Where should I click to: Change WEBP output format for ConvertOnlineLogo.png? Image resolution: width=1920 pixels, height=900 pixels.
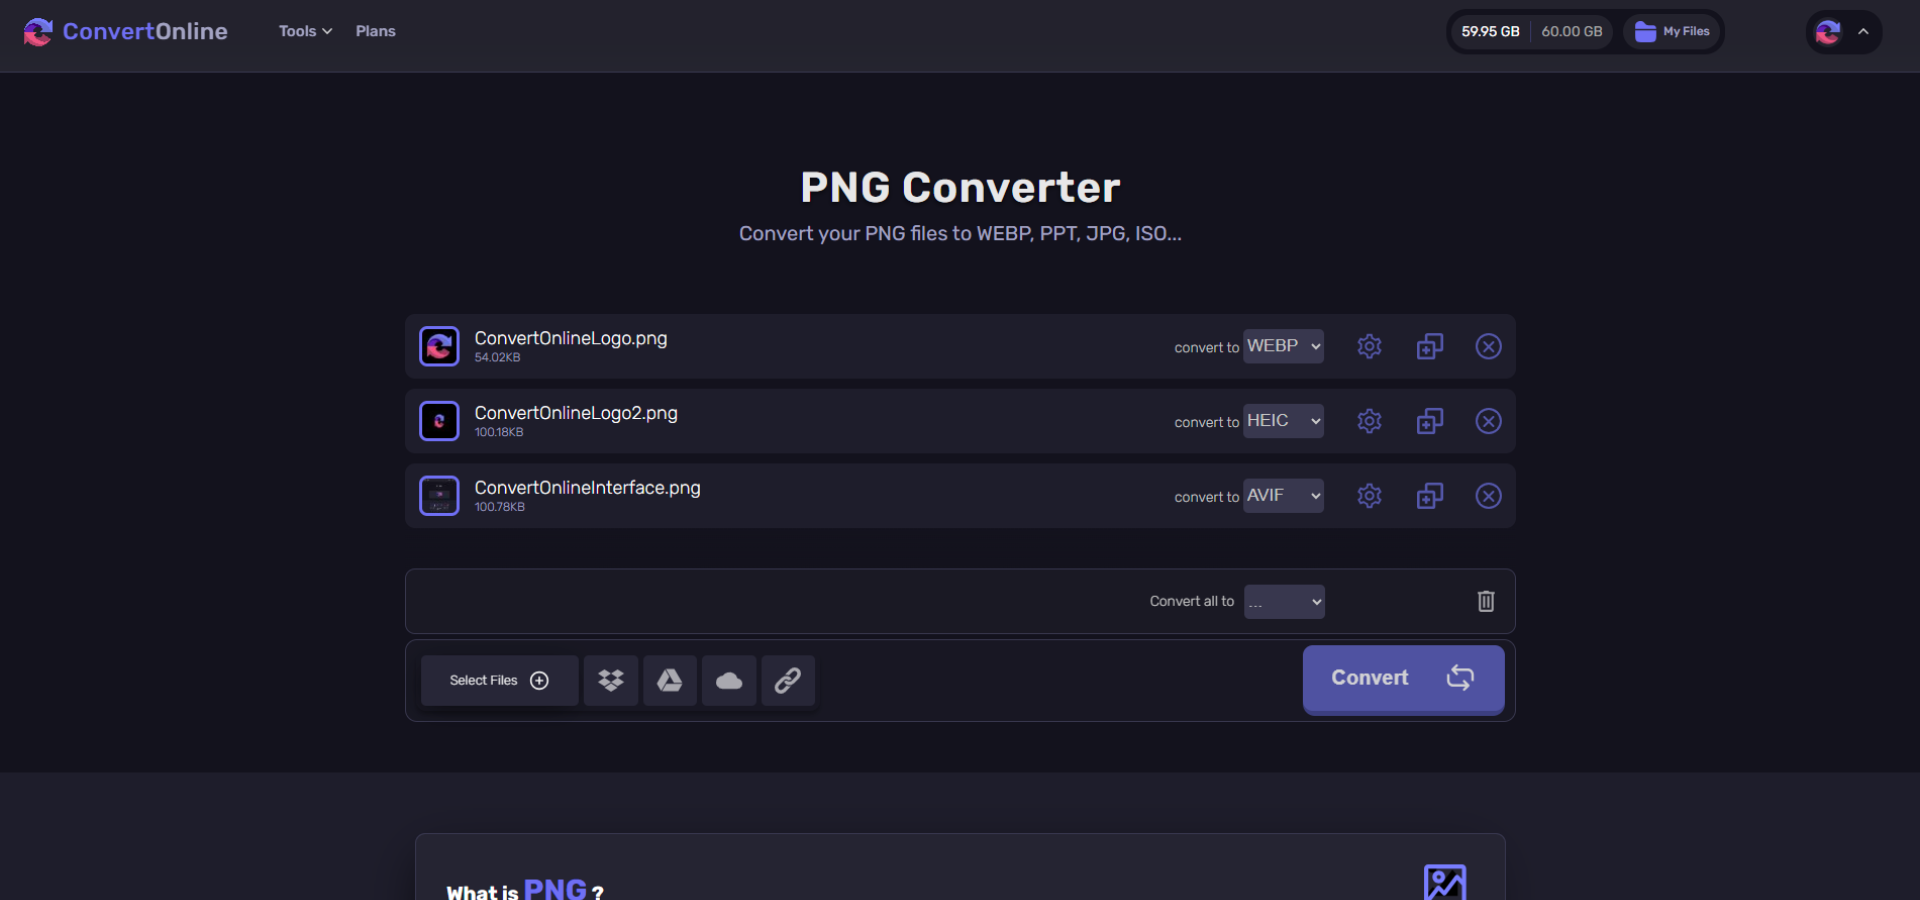coord(1283,345)
